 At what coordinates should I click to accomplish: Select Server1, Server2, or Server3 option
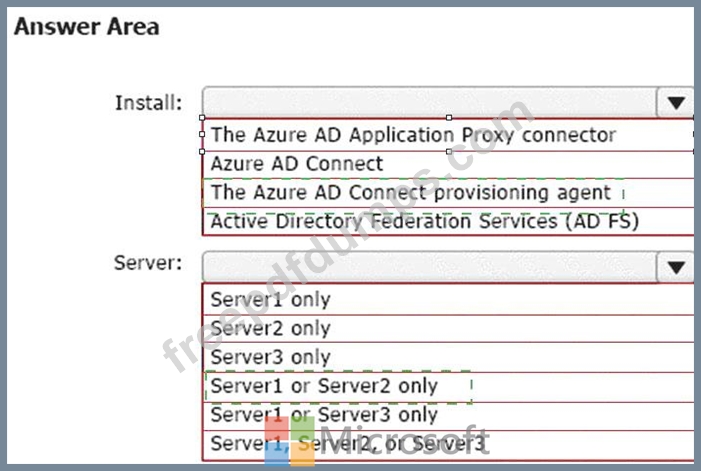coord(349,443)
